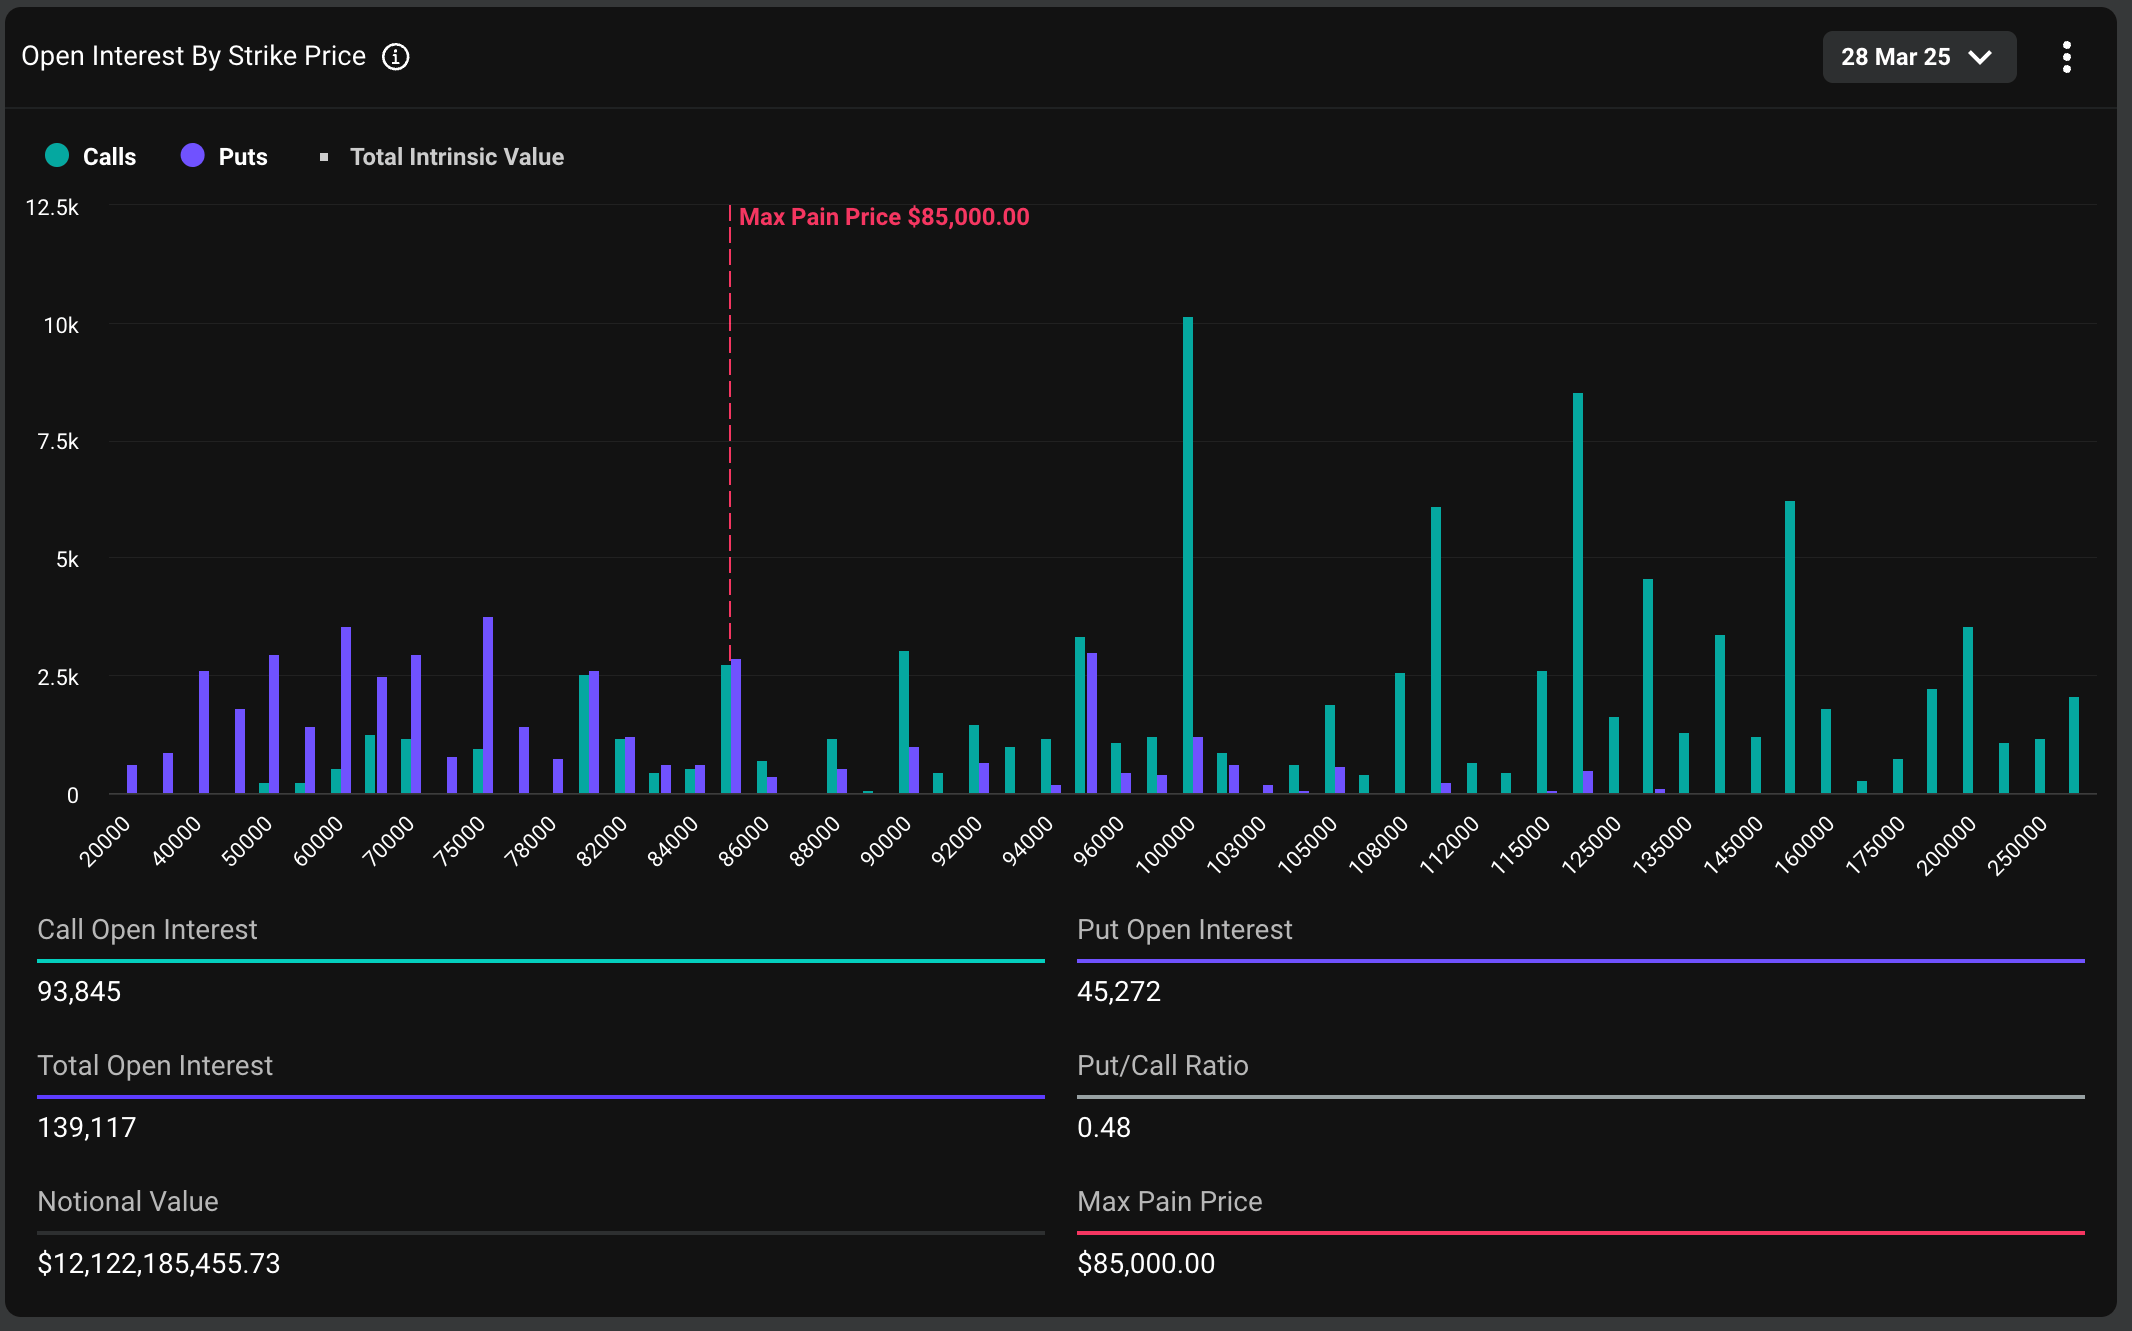Toggle Total Intrinsic Value series label
Image resolution: width=2132 pixels, height=1331 pixels.
[x=457, y=157]
